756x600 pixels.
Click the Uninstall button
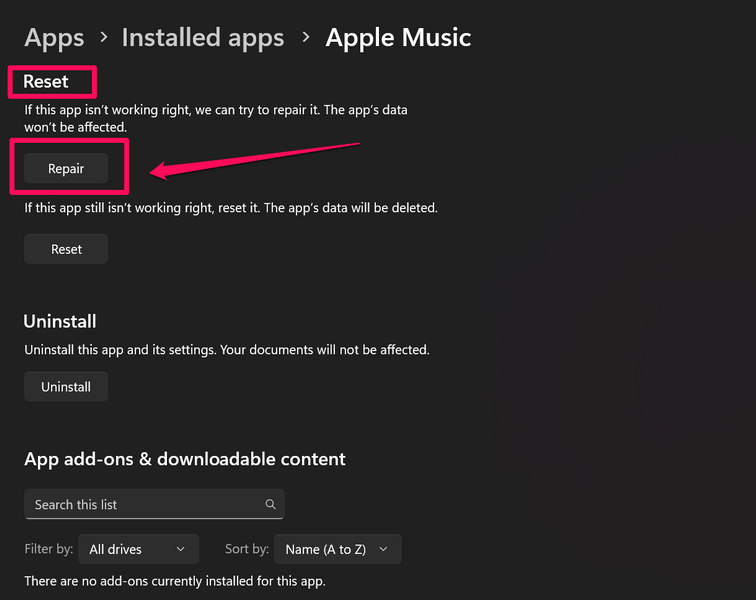point(66,387)
